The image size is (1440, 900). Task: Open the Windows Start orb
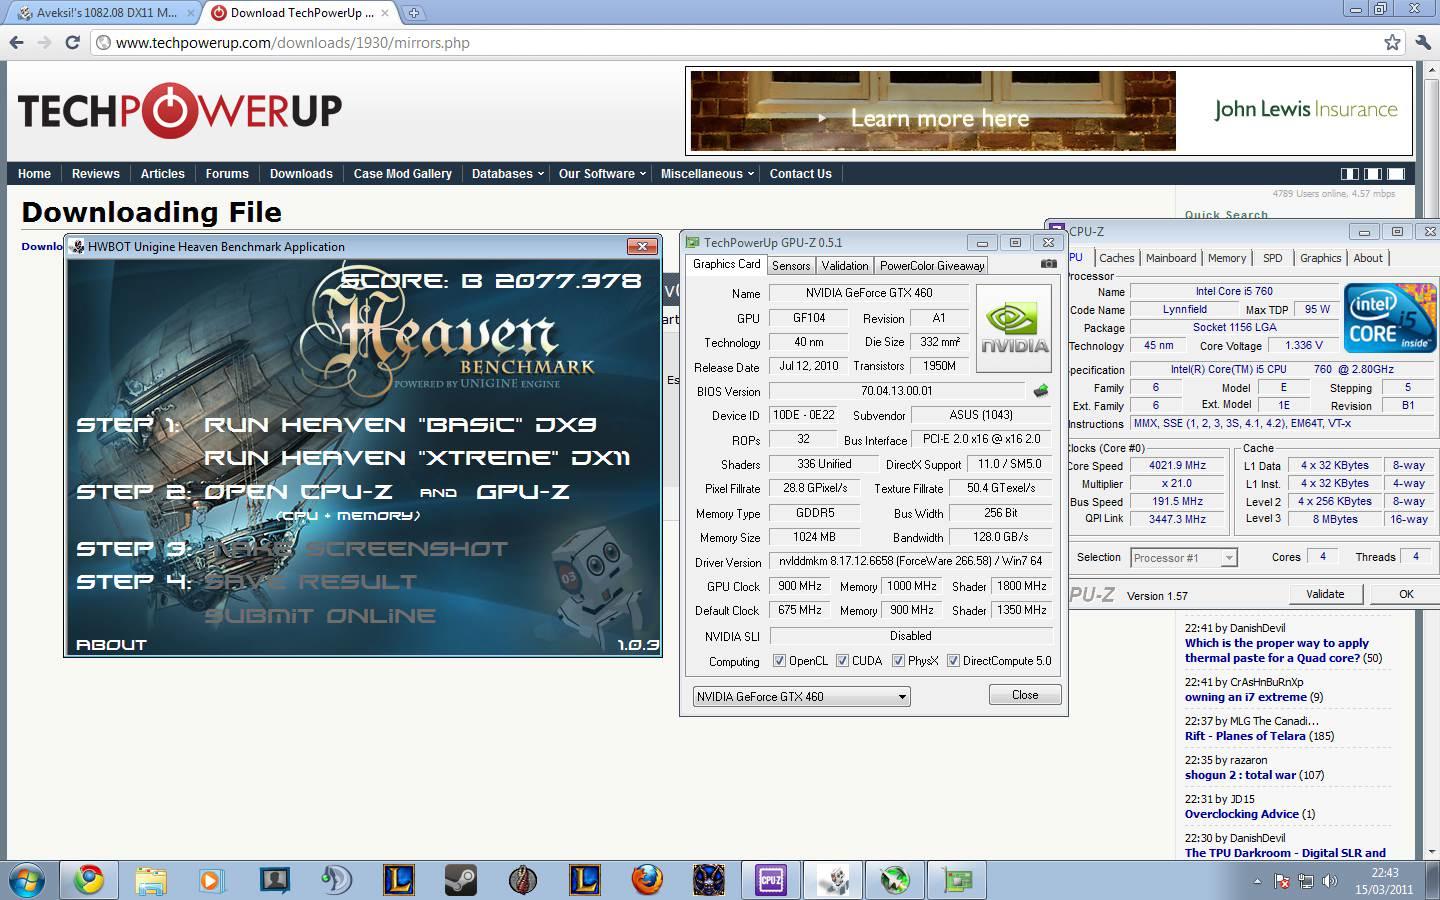coord(26,880)
